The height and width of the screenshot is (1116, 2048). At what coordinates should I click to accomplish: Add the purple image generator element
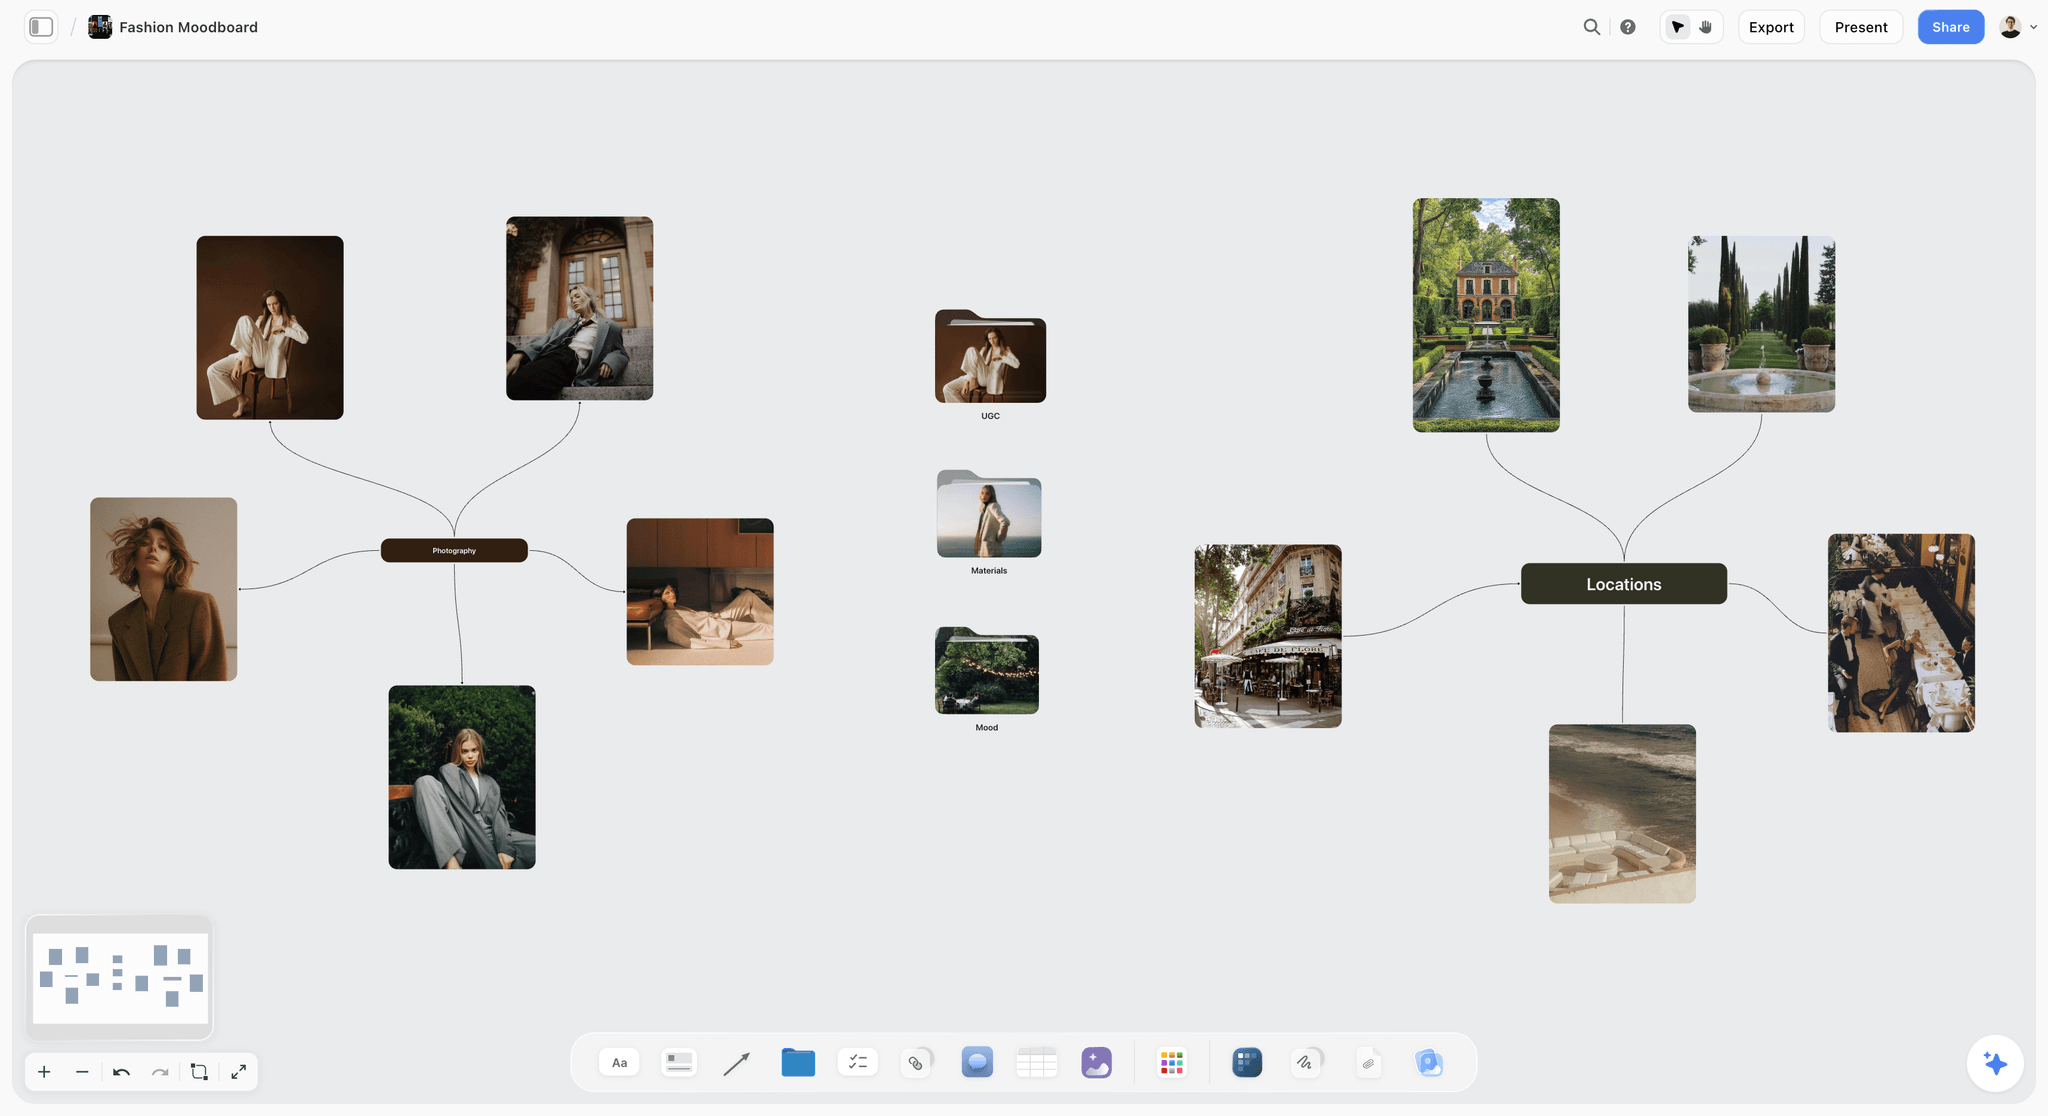point(1096,1062)
